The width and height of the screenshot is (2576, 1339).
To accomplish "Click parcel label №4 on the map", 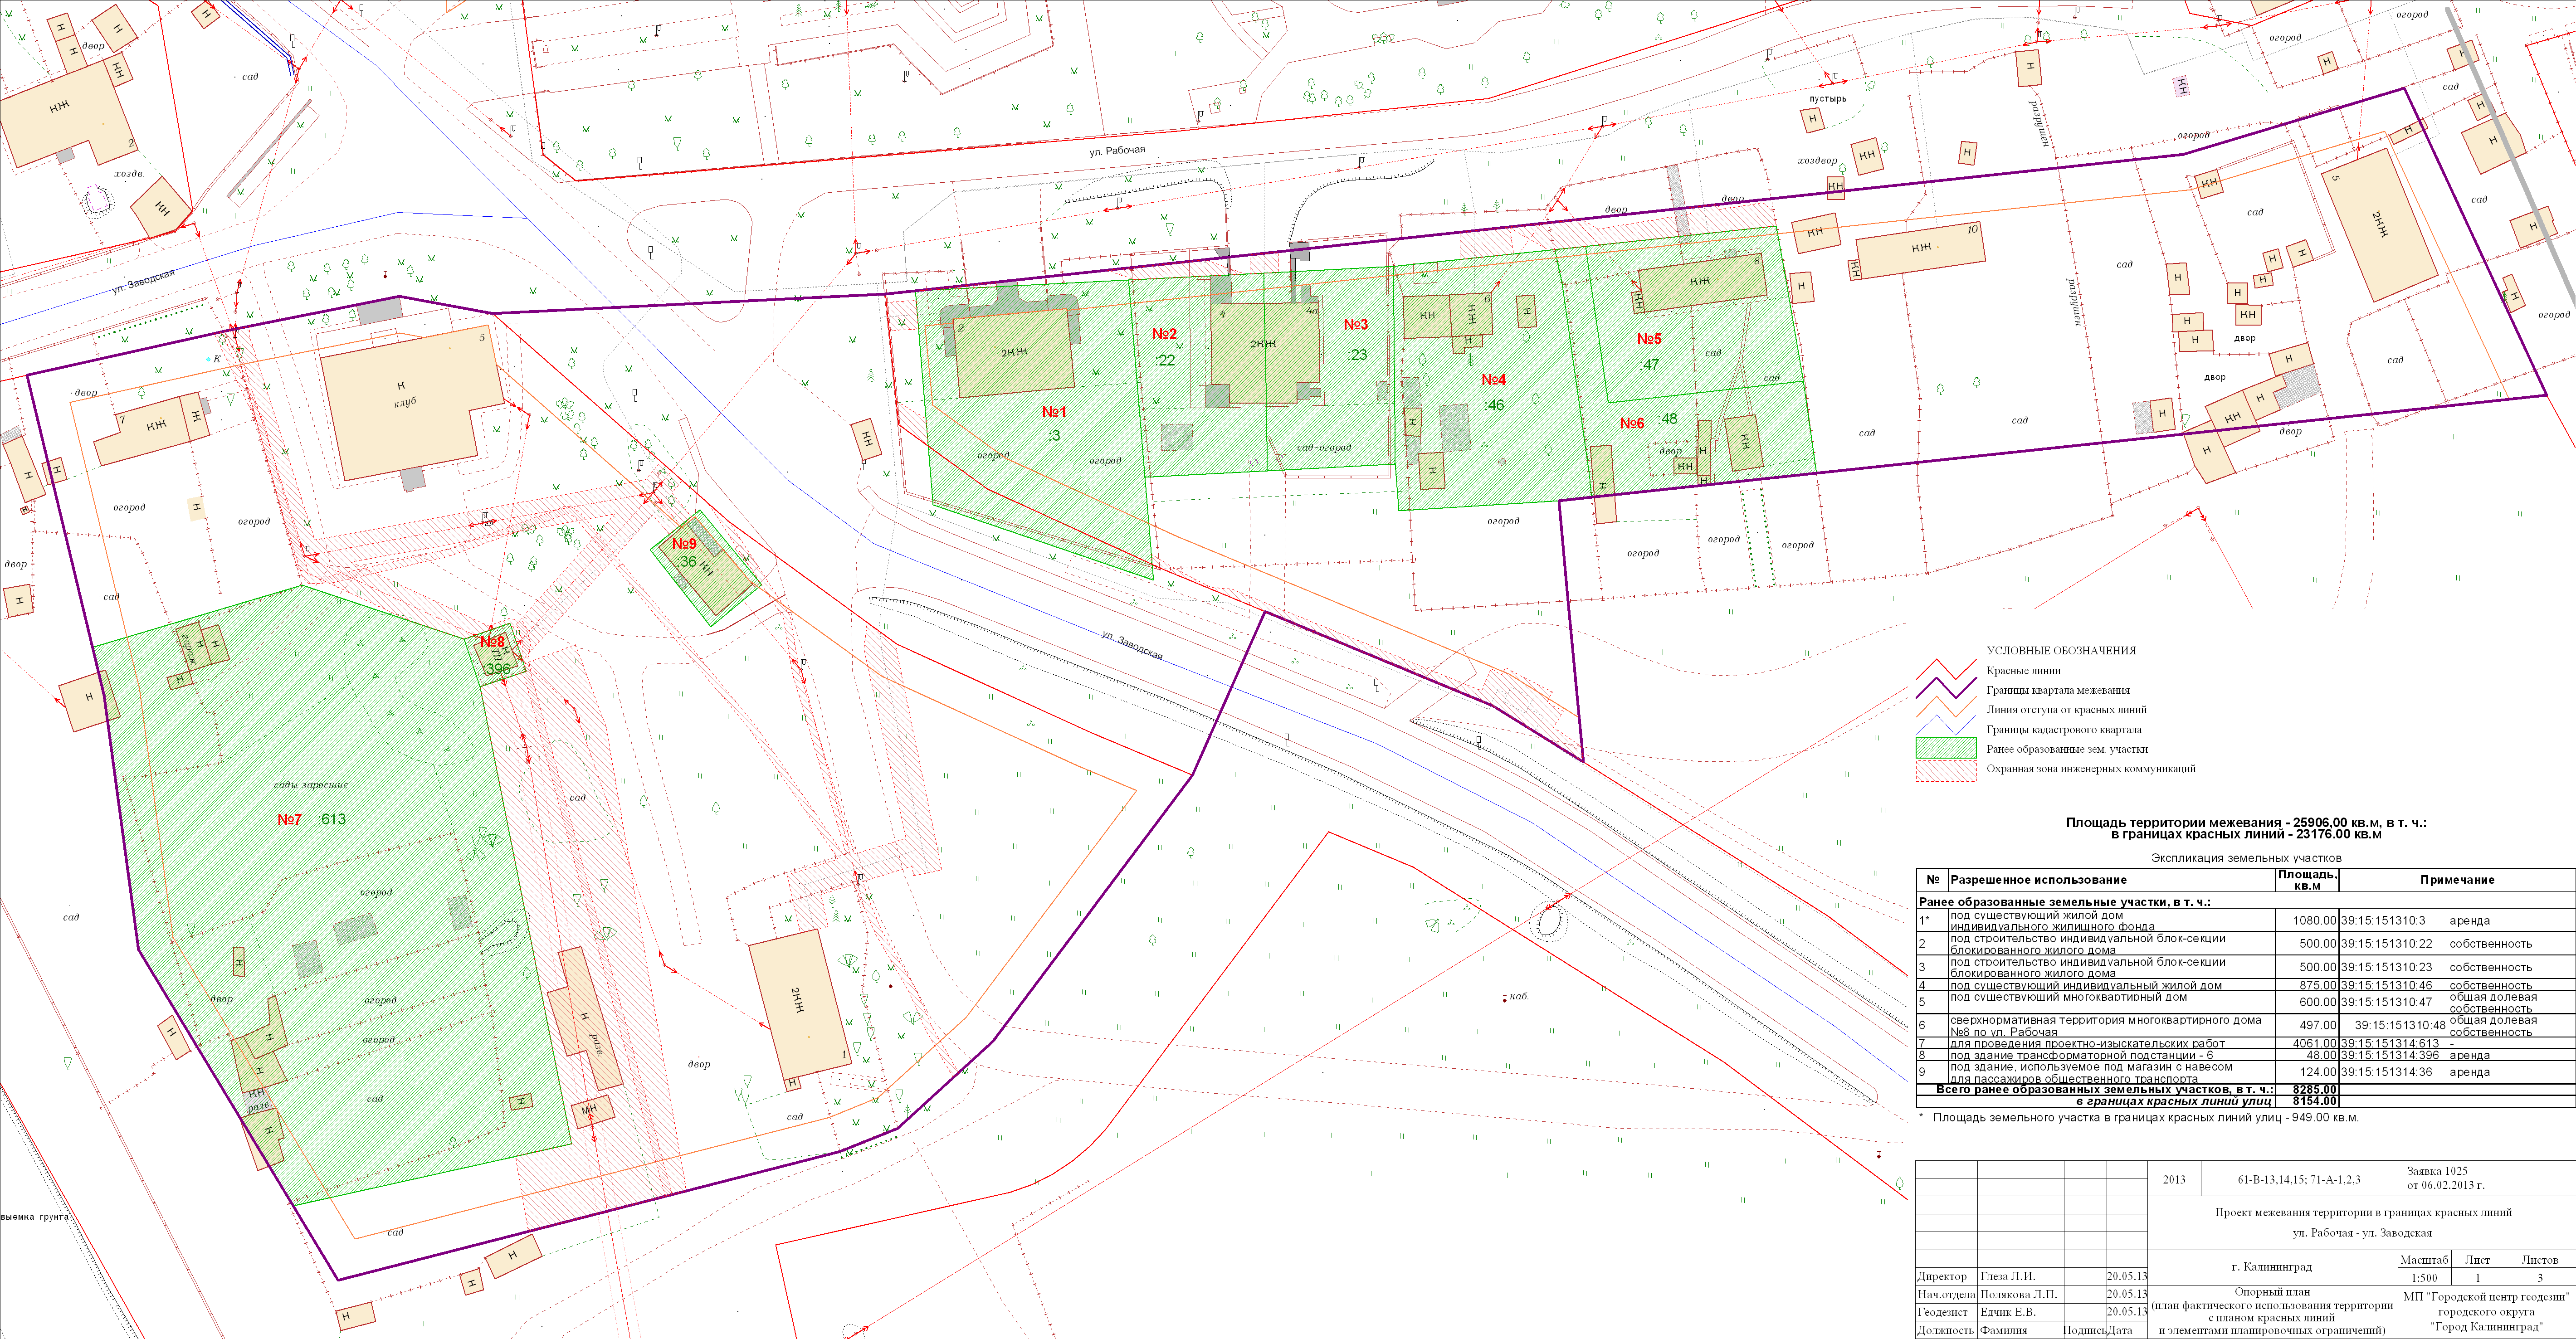I will pos(1493,380).
